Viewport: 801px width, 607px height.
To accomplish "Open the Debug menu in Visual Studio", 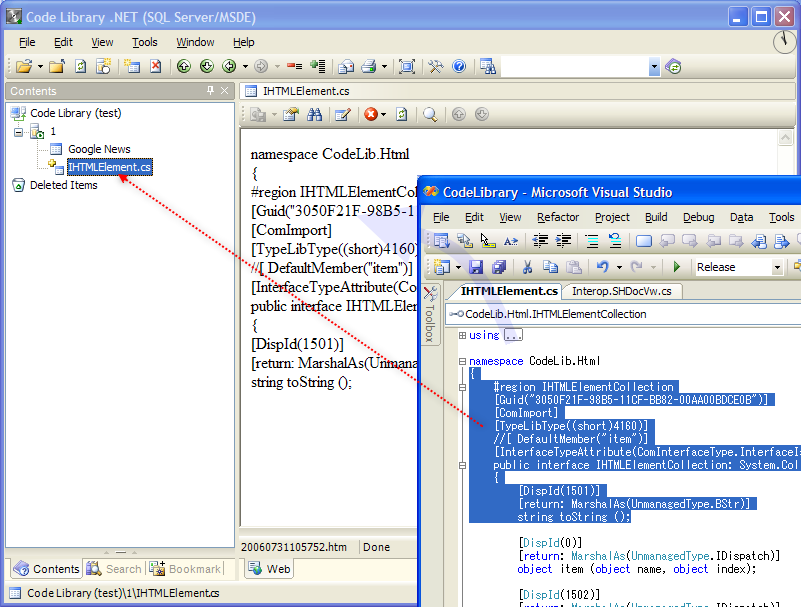I will pyautogui.click(x=698, y=217).
